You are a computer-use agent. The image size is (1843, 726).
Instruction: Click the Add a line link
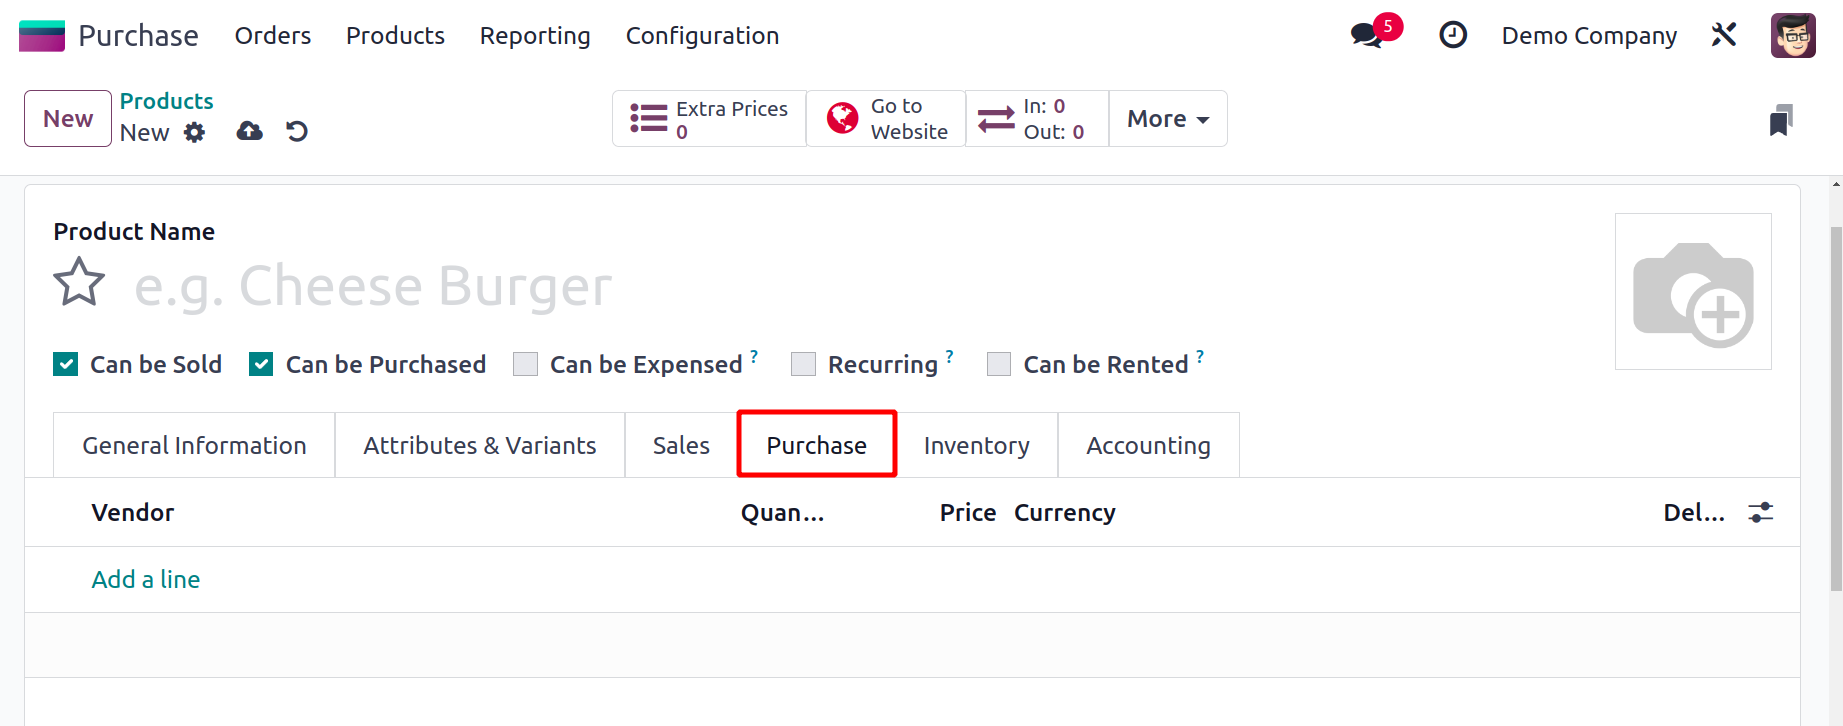point(146,580)
